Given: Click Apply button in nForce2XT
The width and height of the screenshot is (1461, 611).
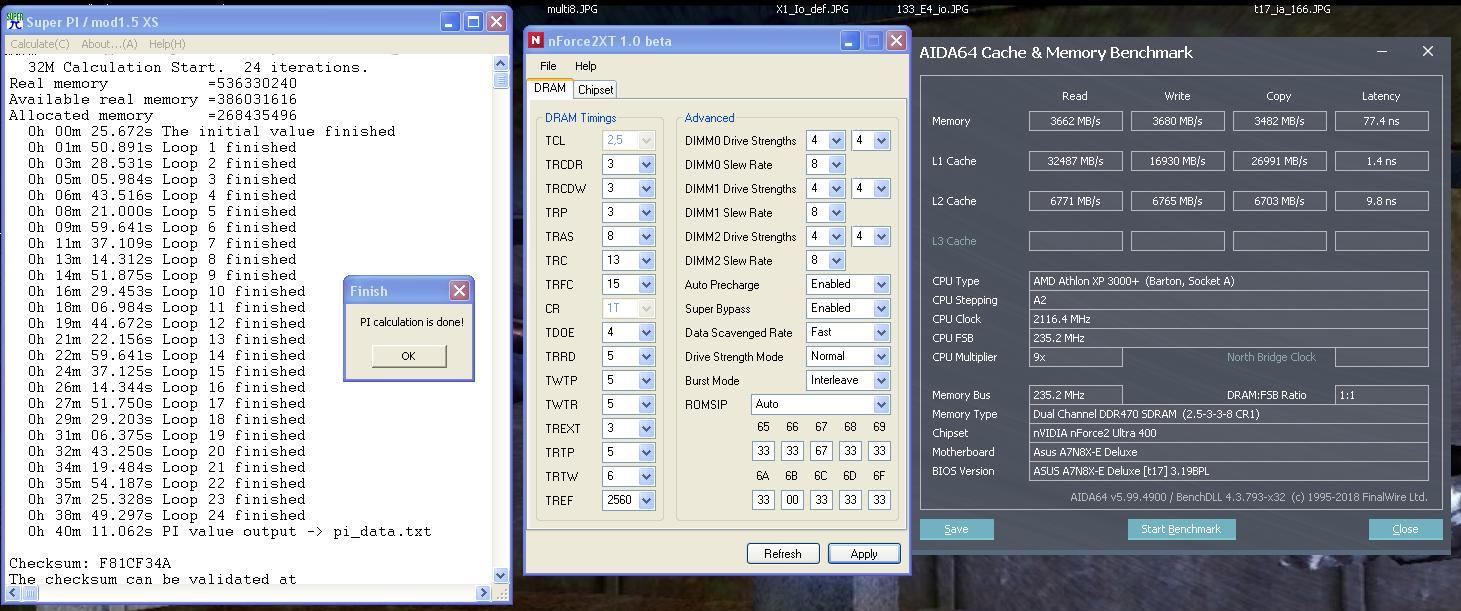Looking at the screenshot, I should click(864, 553).
